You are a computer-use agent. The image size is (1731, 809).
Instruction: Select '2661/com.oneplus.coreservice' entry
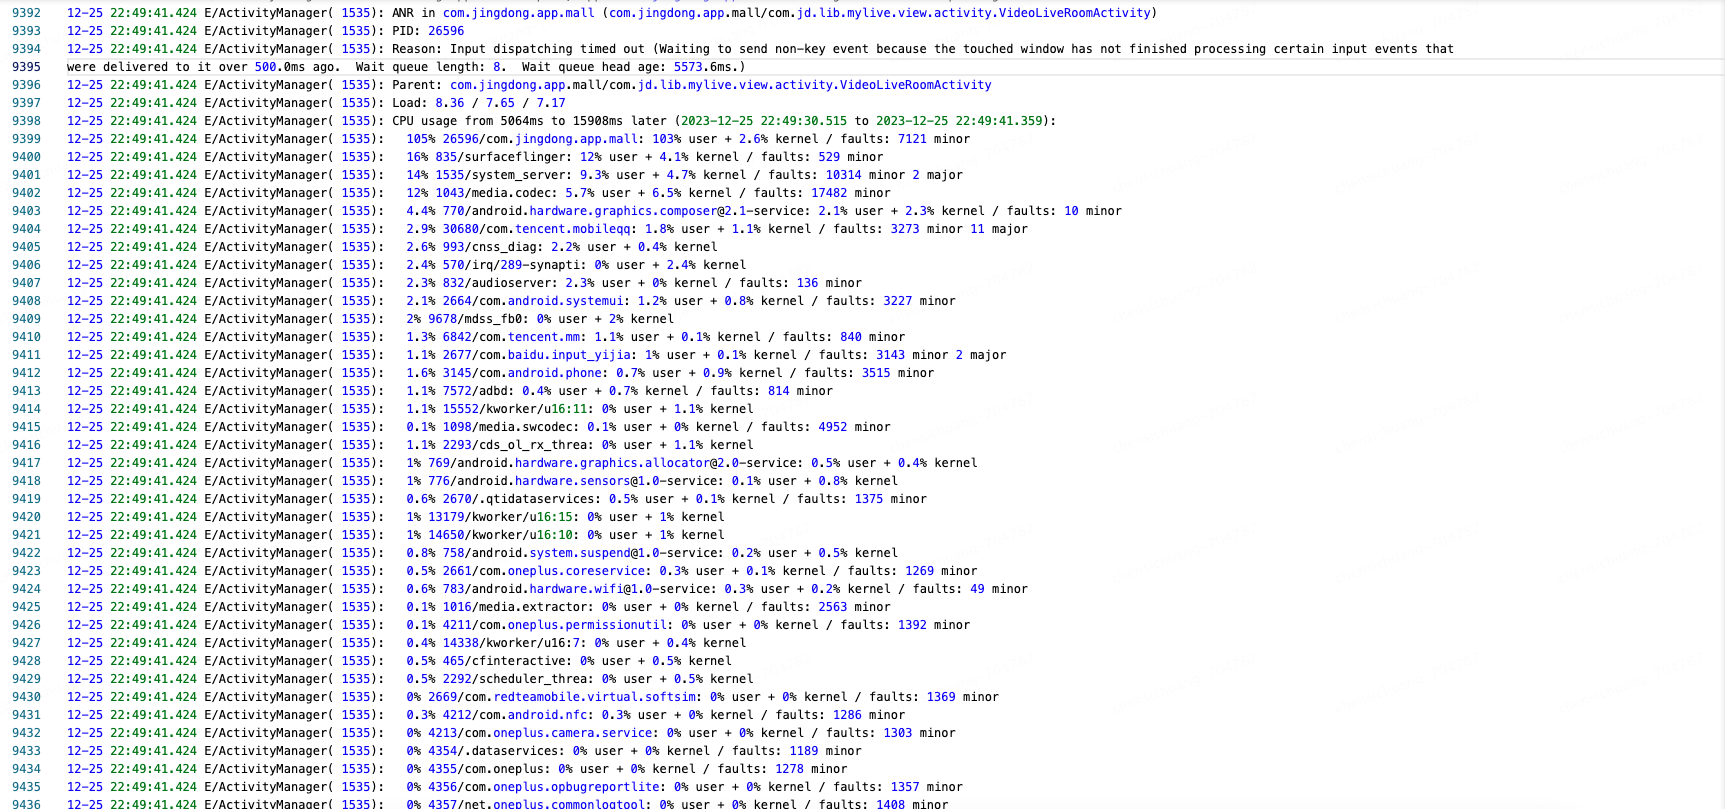(544, 571)
